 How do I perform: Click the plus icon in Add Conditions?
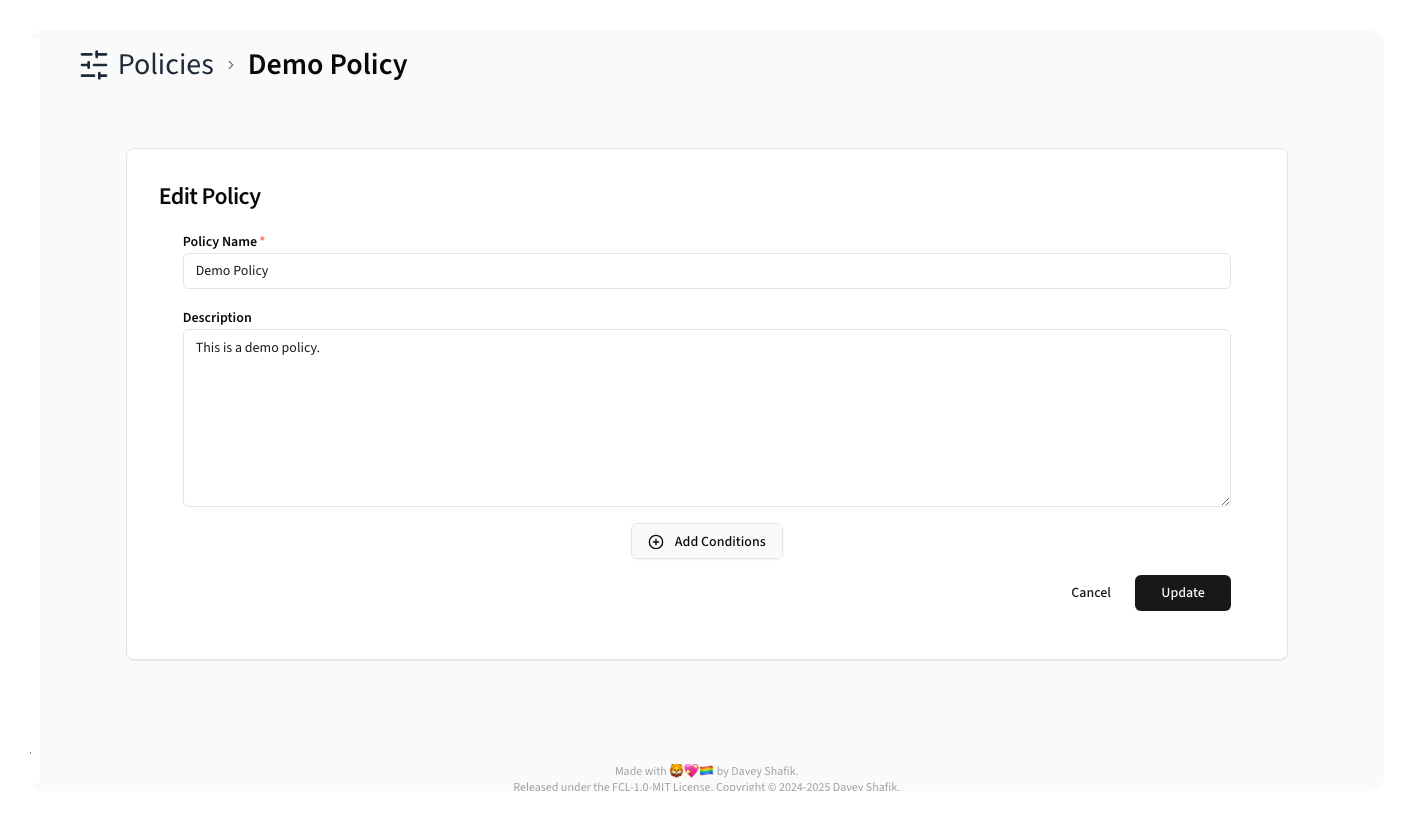pos(656,541)
